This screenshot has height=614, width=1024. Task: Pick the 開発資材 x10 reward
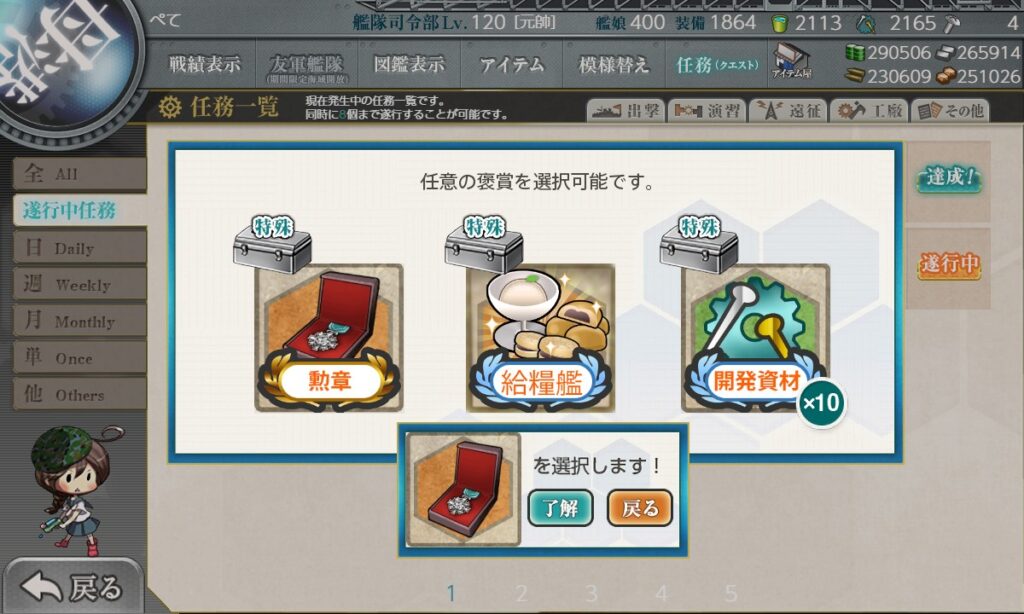pyautogui.click(x=756, y=338)
